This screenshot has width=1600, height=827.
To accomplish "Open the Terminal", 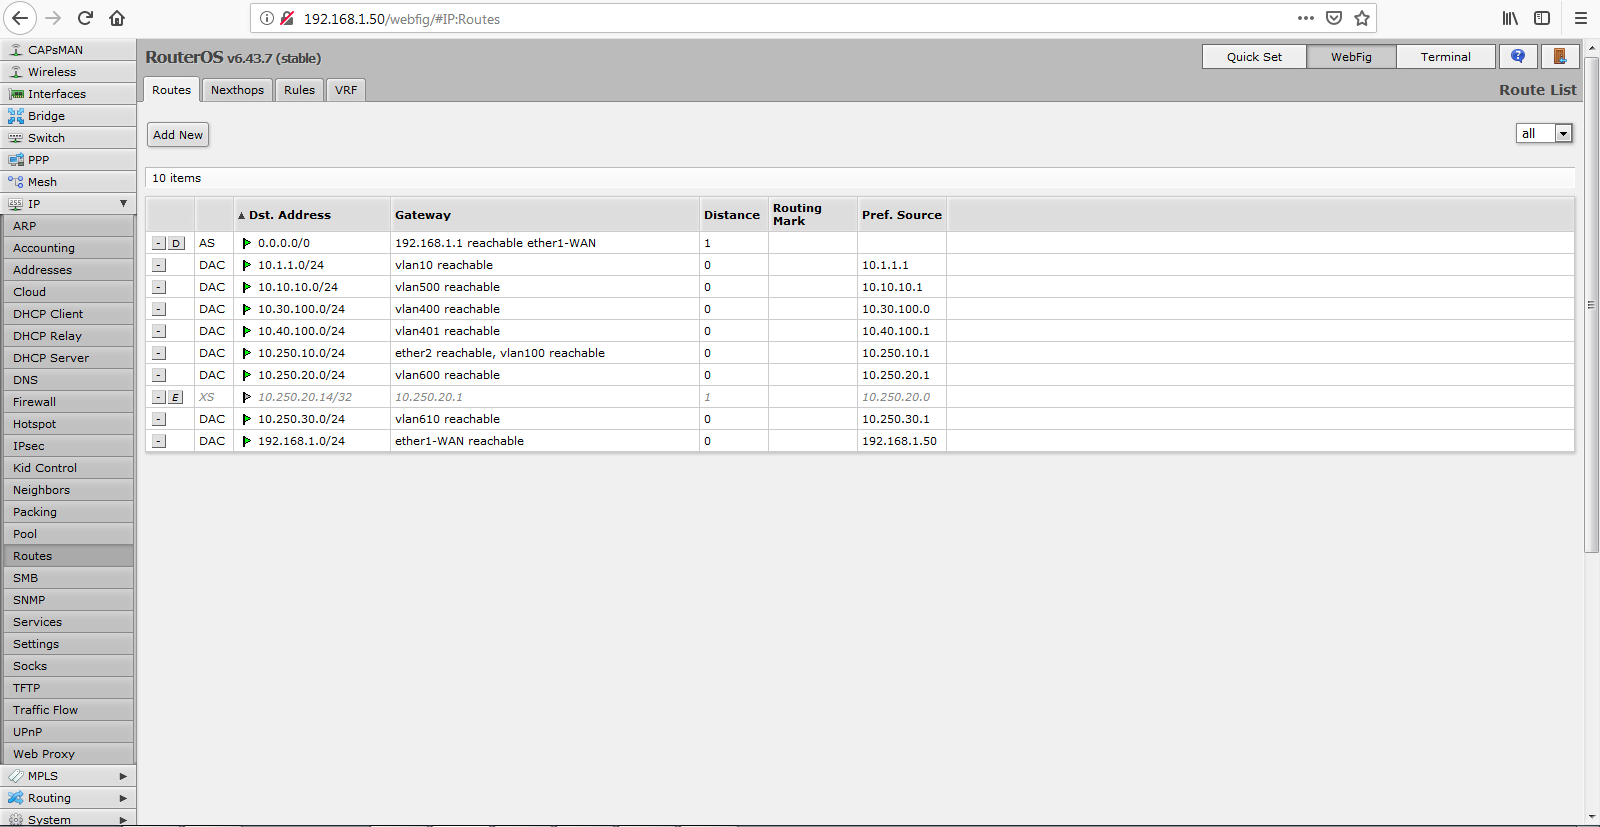I will pos(1446,57).
